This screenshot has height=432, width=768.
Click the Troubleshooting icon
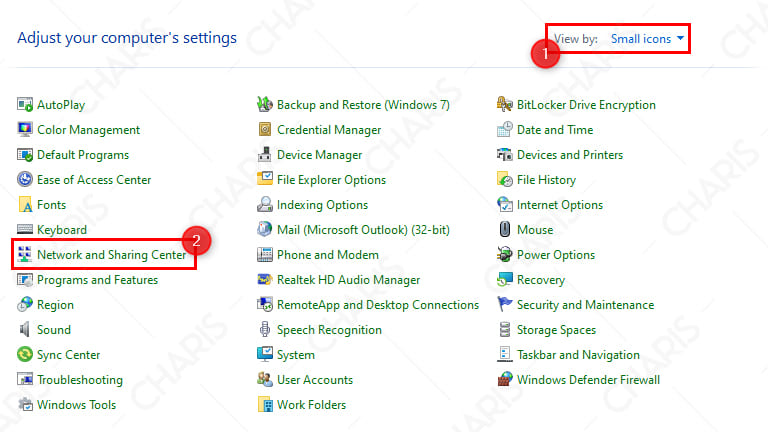point(25,379)
